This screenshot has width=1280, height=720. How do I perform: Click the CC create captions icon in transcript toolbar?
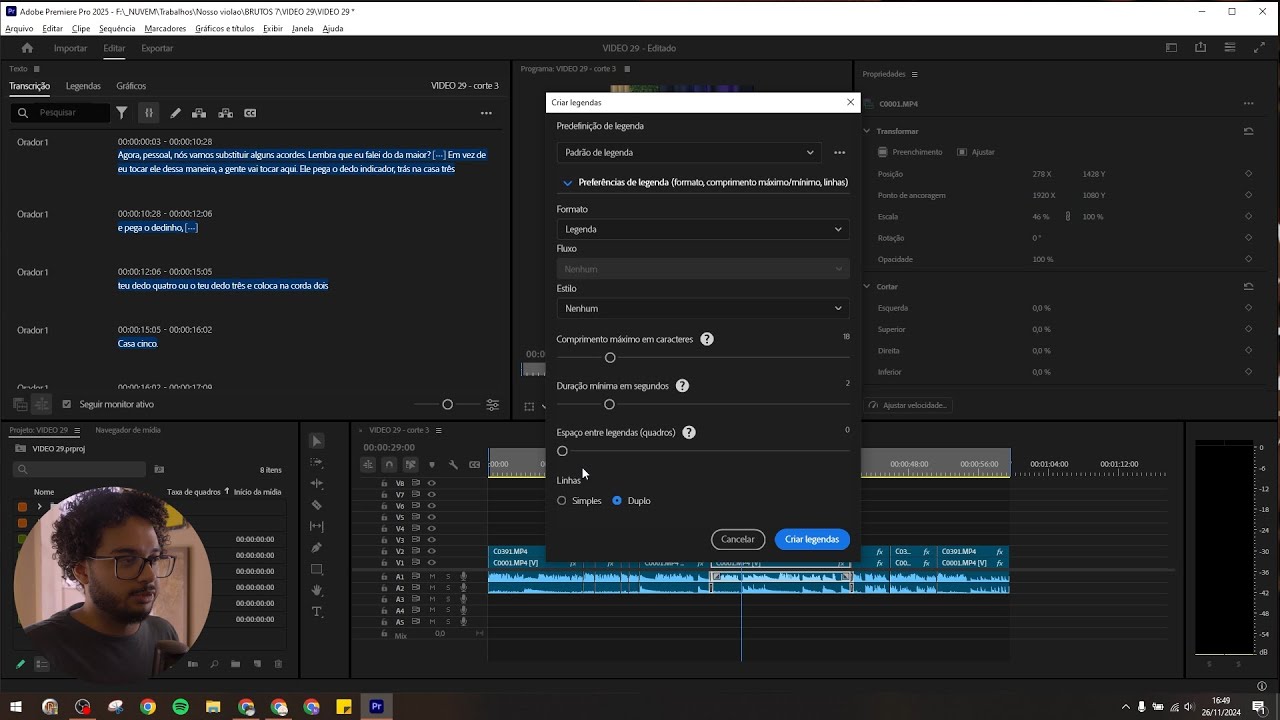pyautogui.click(x=250, y=113)
